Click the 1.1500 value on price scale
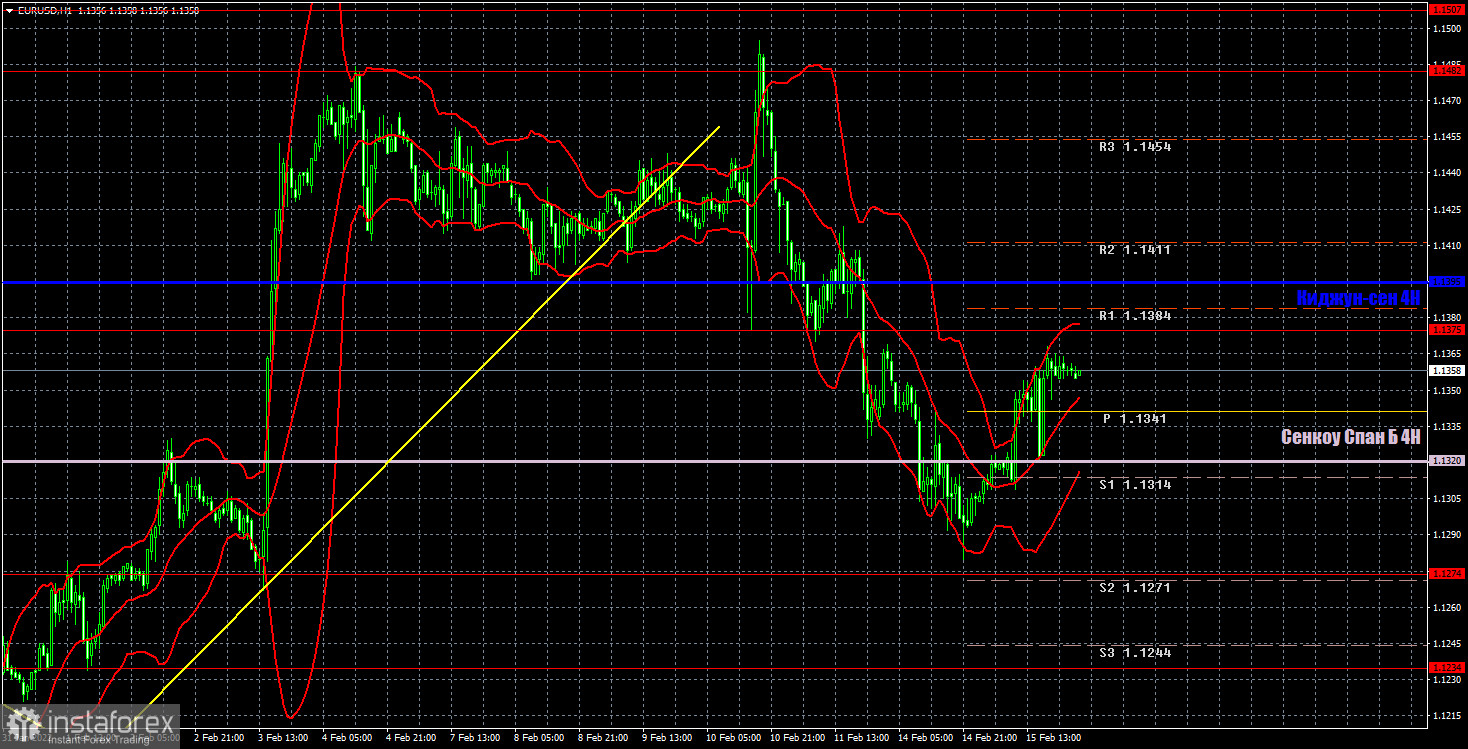Viewport: 1468px width, 749px height. click(x=1446, y=29)
